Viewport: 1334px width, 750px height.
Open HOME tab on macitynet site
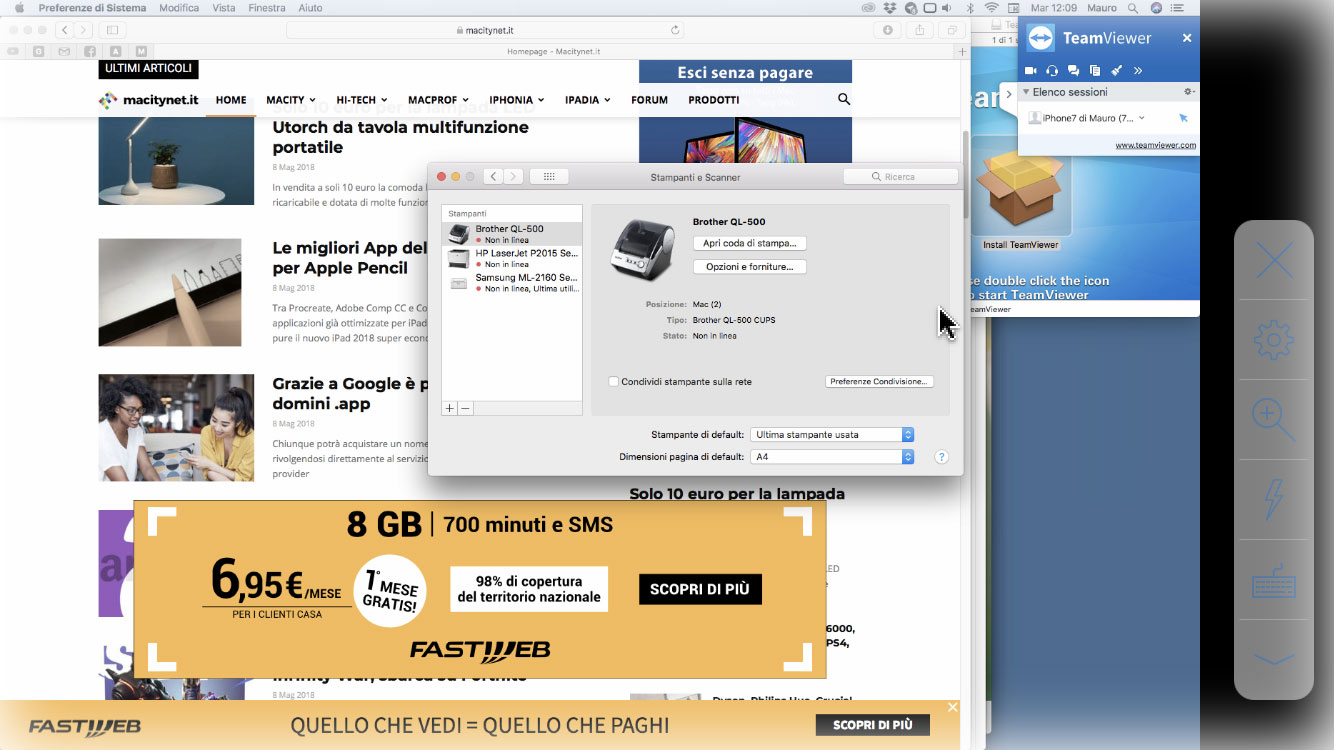click(x=231, y=100)
